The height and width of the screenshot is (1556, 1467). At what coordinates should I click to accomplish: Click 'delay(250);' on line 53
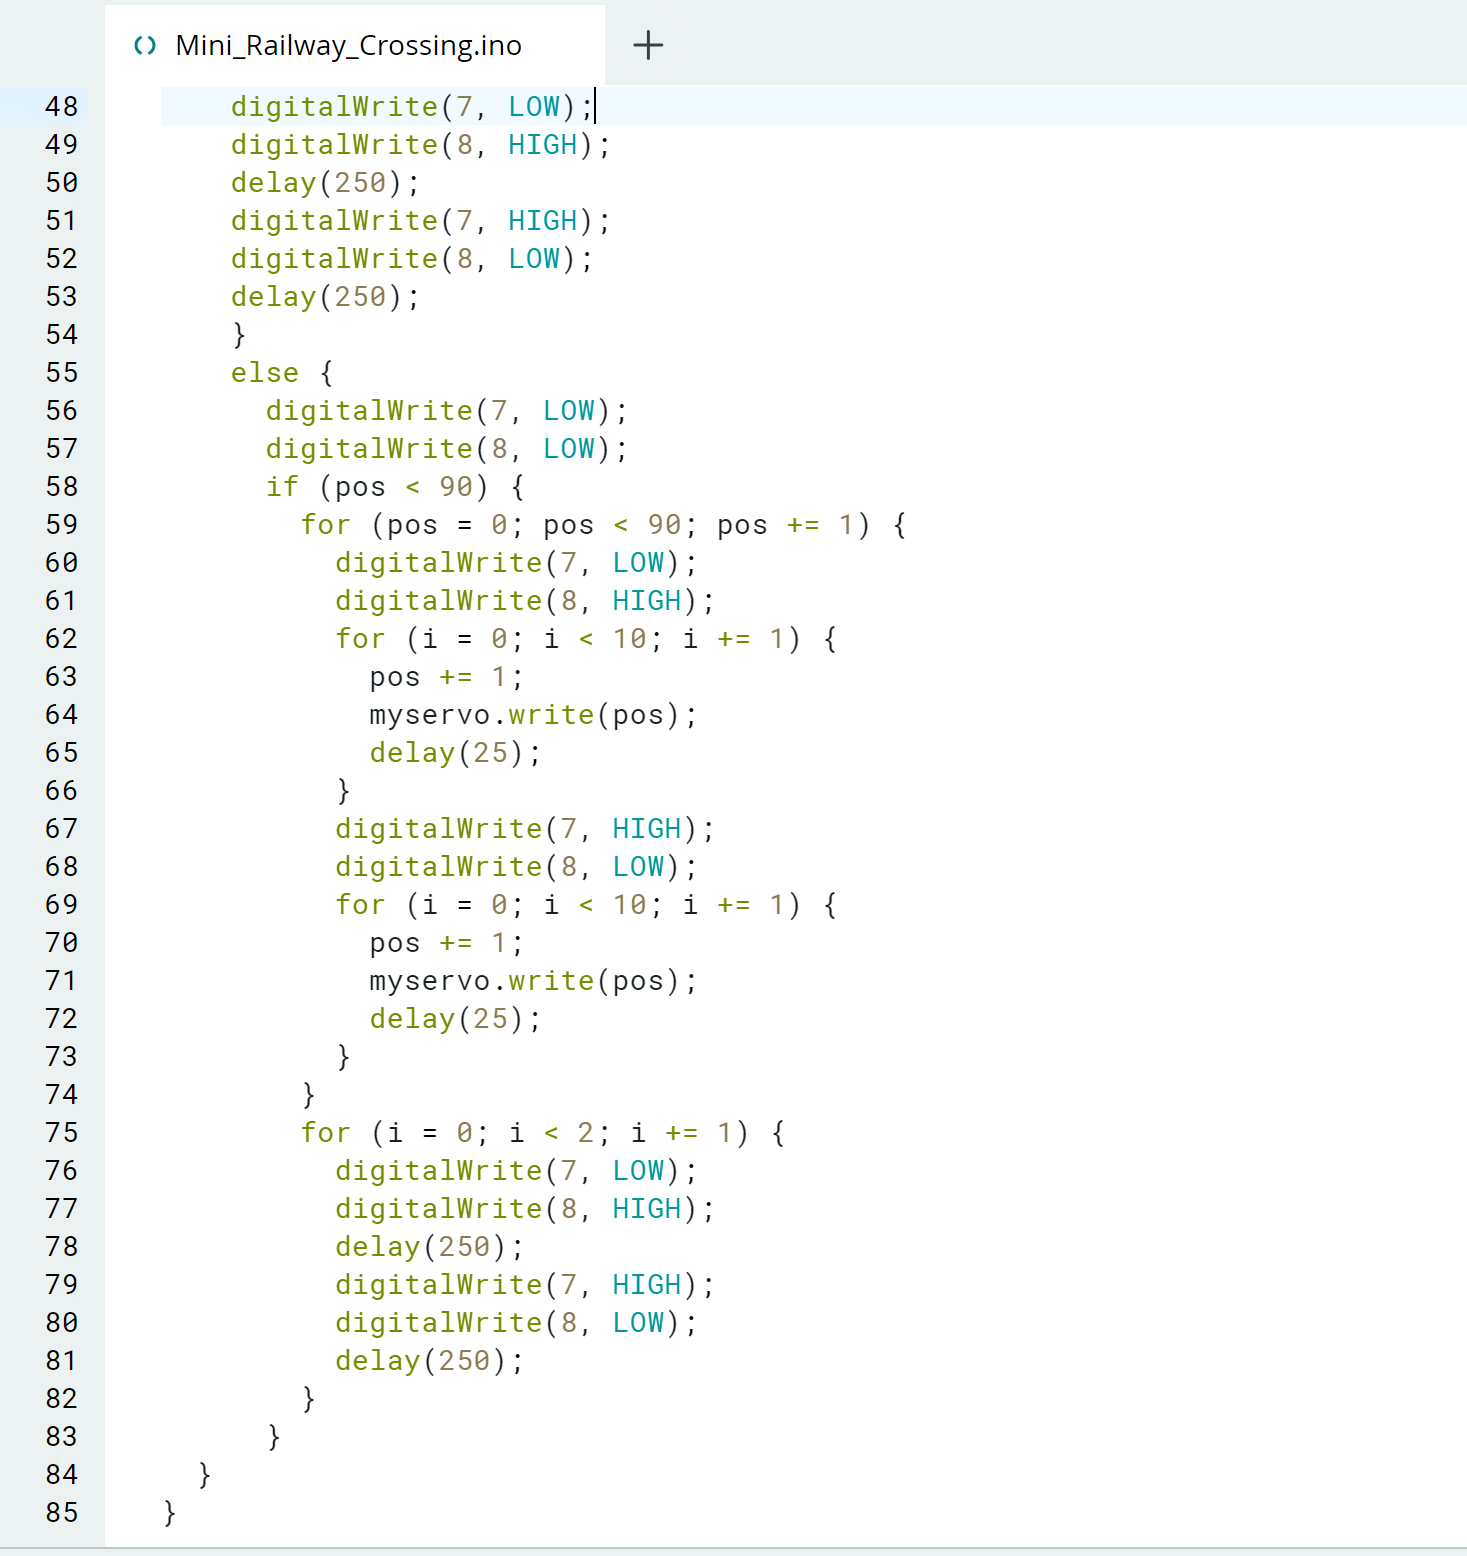point(325,296)
